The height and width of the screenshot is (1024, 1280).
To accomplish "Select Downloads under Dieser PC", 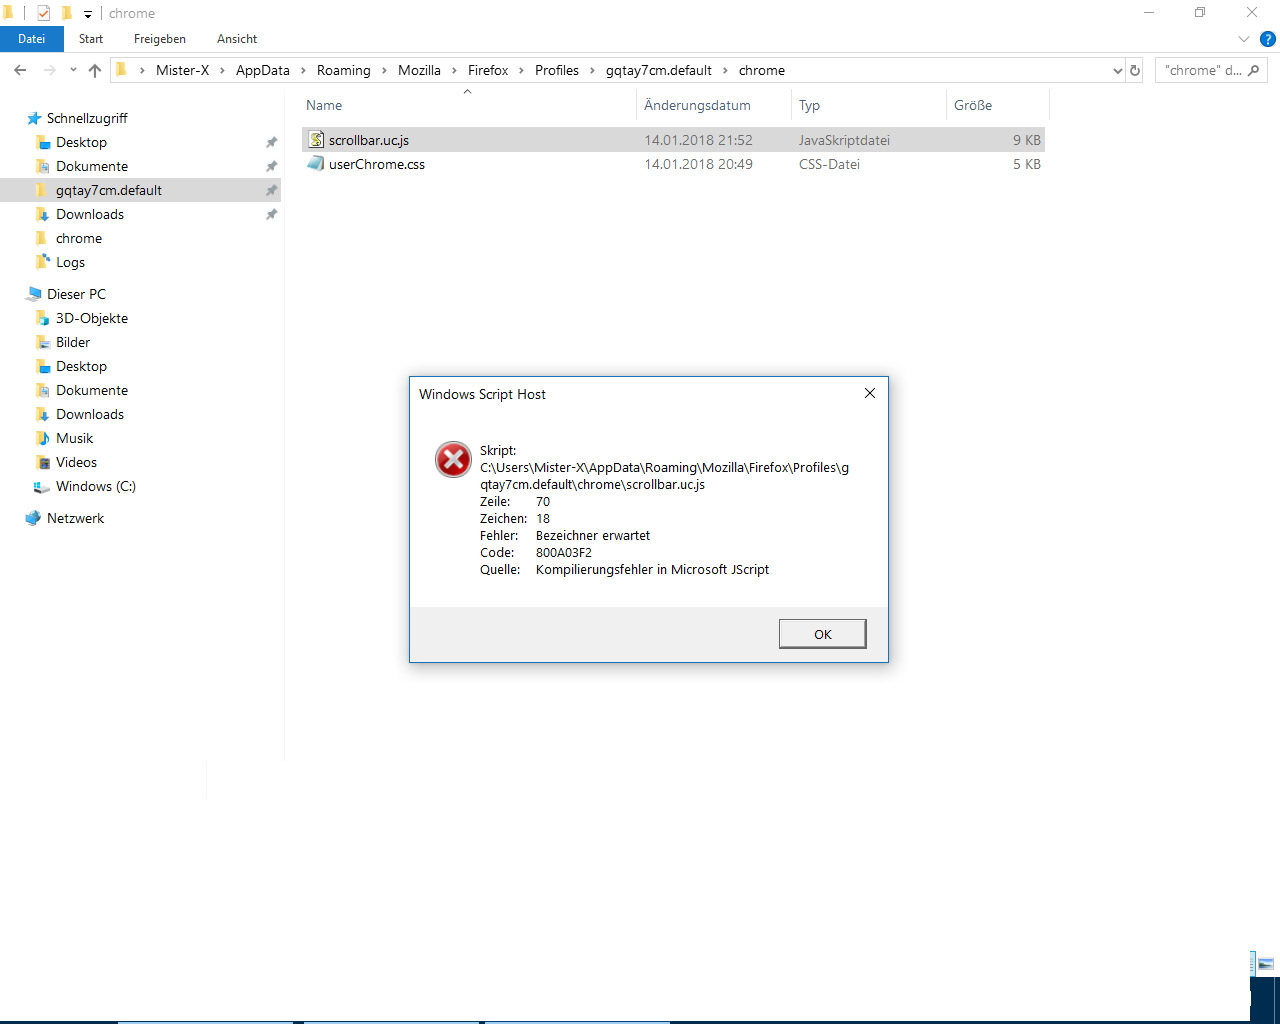I will pos(90,414).
